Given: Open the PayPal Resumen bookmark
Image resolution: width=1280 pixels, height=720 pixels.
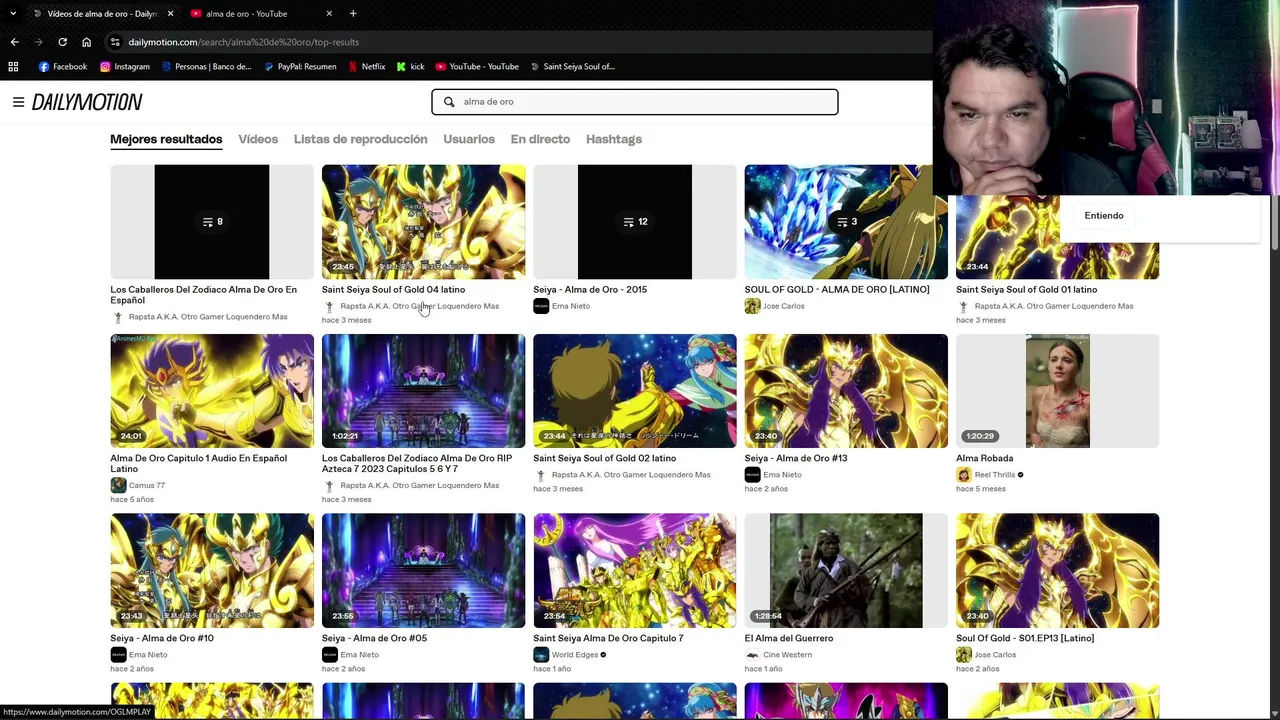Looking at the screenshot, I should click(300, 67).
